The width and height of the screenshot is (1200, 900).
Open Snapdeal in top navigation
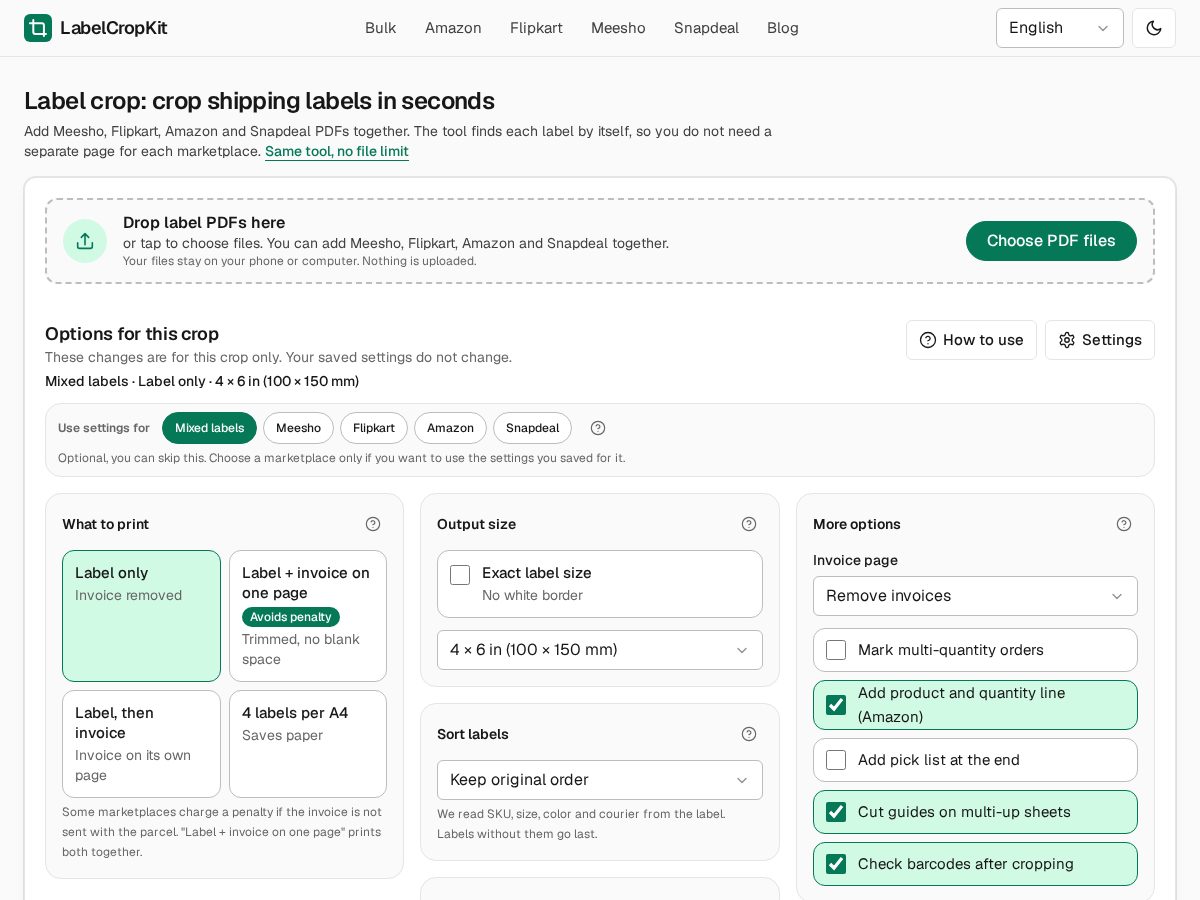[x=706, y=28]
